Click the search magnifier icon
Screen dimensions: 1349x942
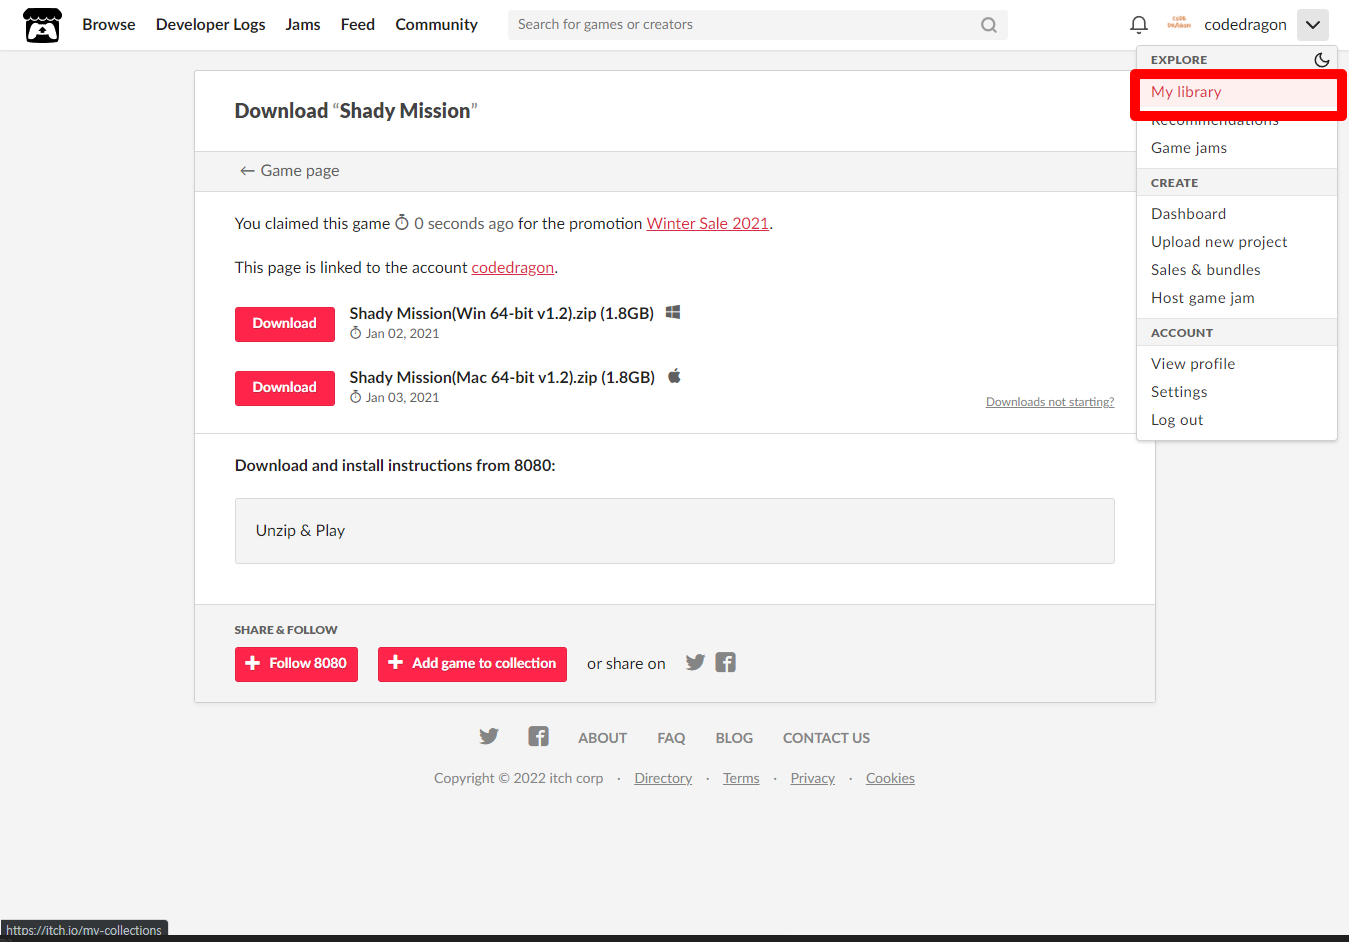click(x=989, y=25)
